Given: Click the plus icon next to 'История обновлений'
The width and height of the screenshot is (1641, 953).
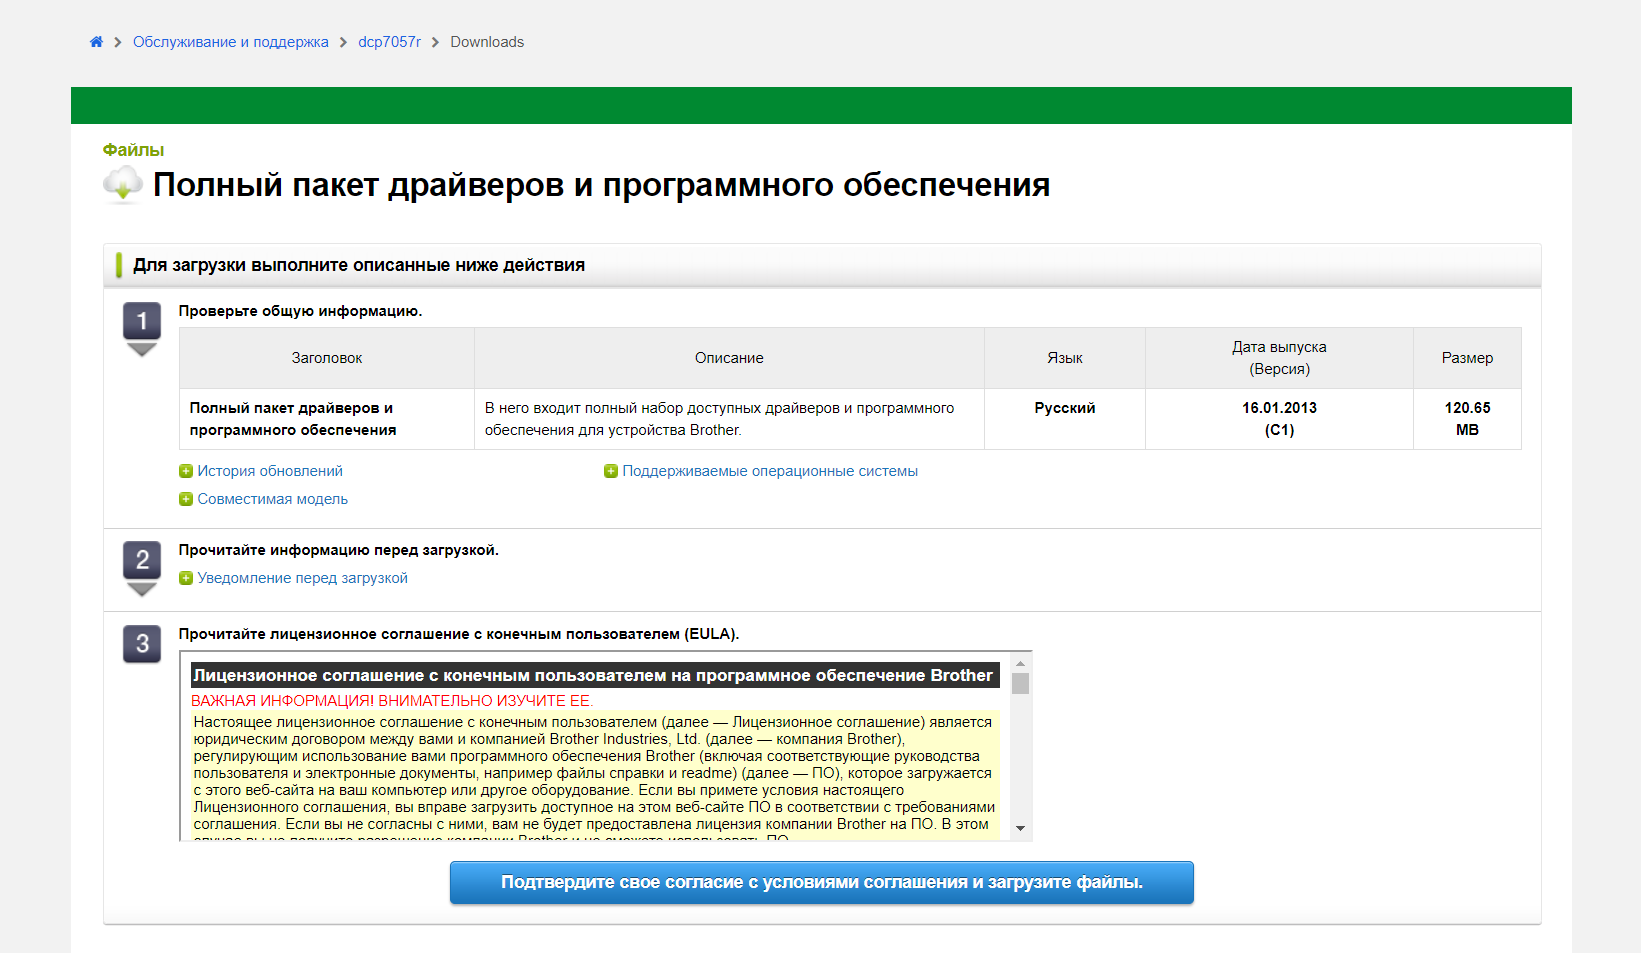Looking at the screenshot, I should [x=186, y=471].
